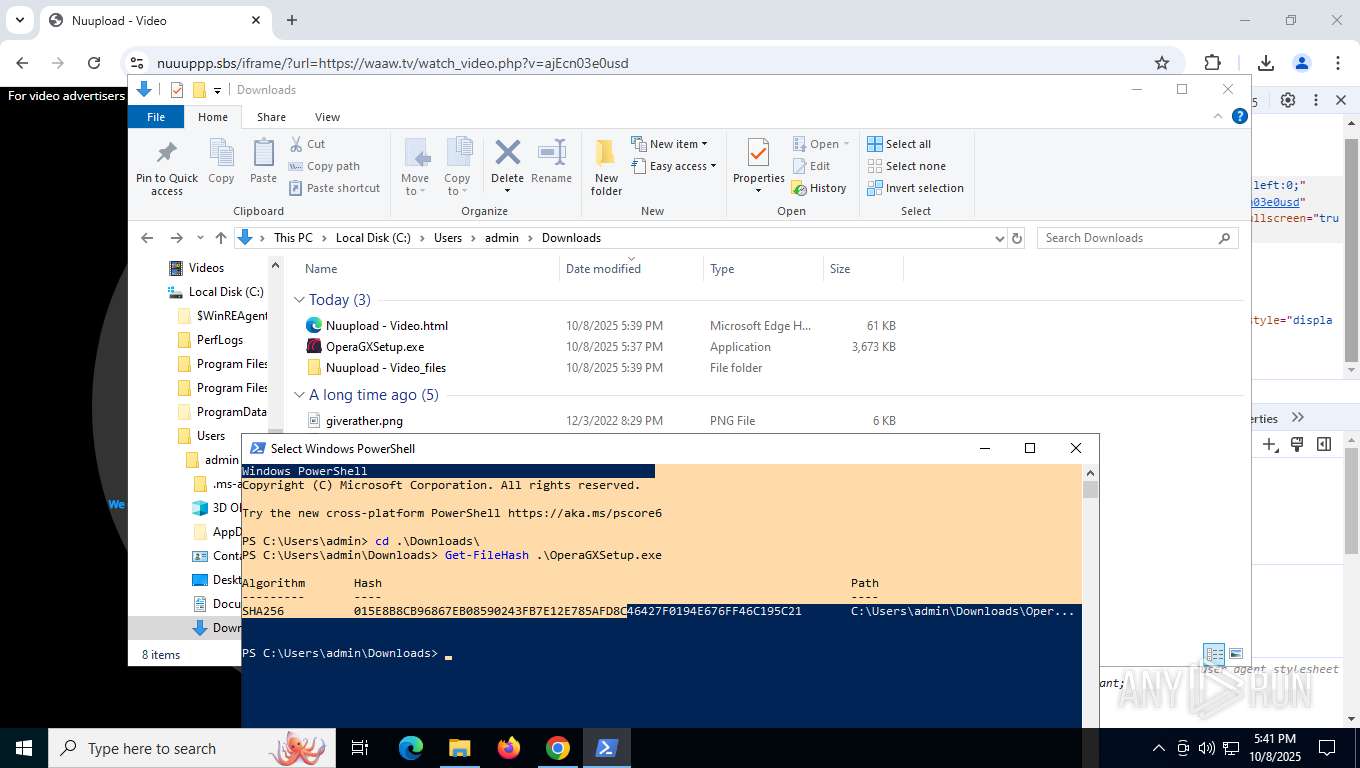Open Firefox from taskbar
This screenshot has height=768, width=1360.
(x=509, y=748)
